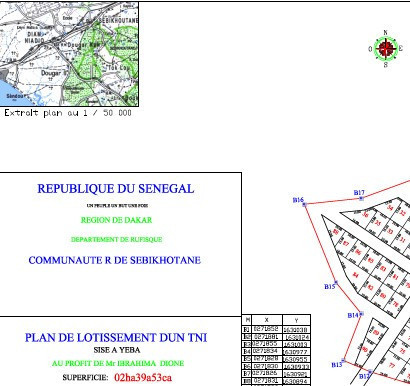Viewport: 410px width, 386px height.
Task: Select the blue square marker at B13
Action: point(343,360)
